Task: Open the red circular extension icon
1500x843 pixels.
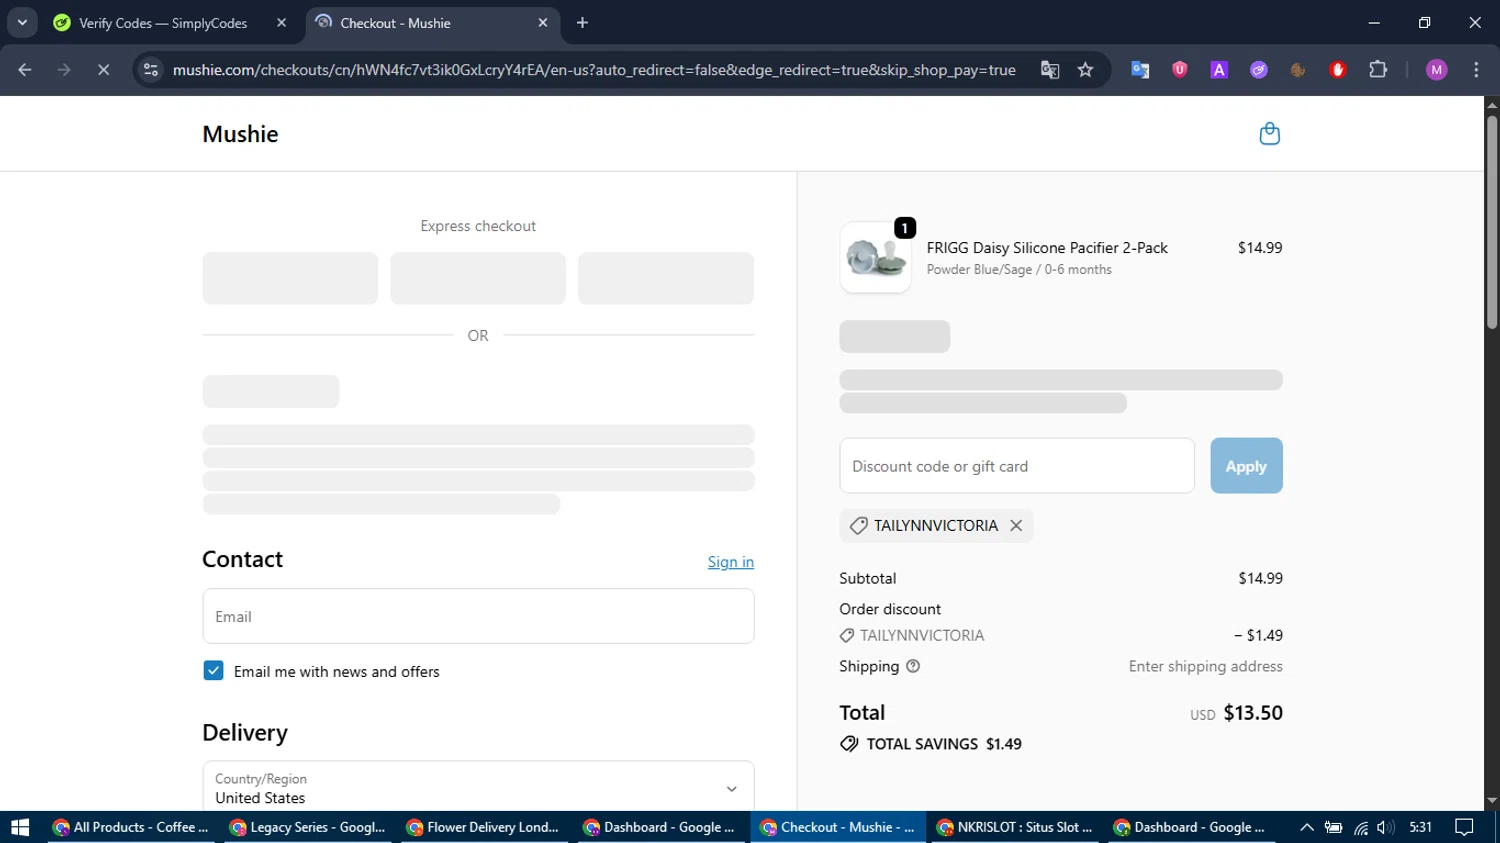Action: (1338, 70)
